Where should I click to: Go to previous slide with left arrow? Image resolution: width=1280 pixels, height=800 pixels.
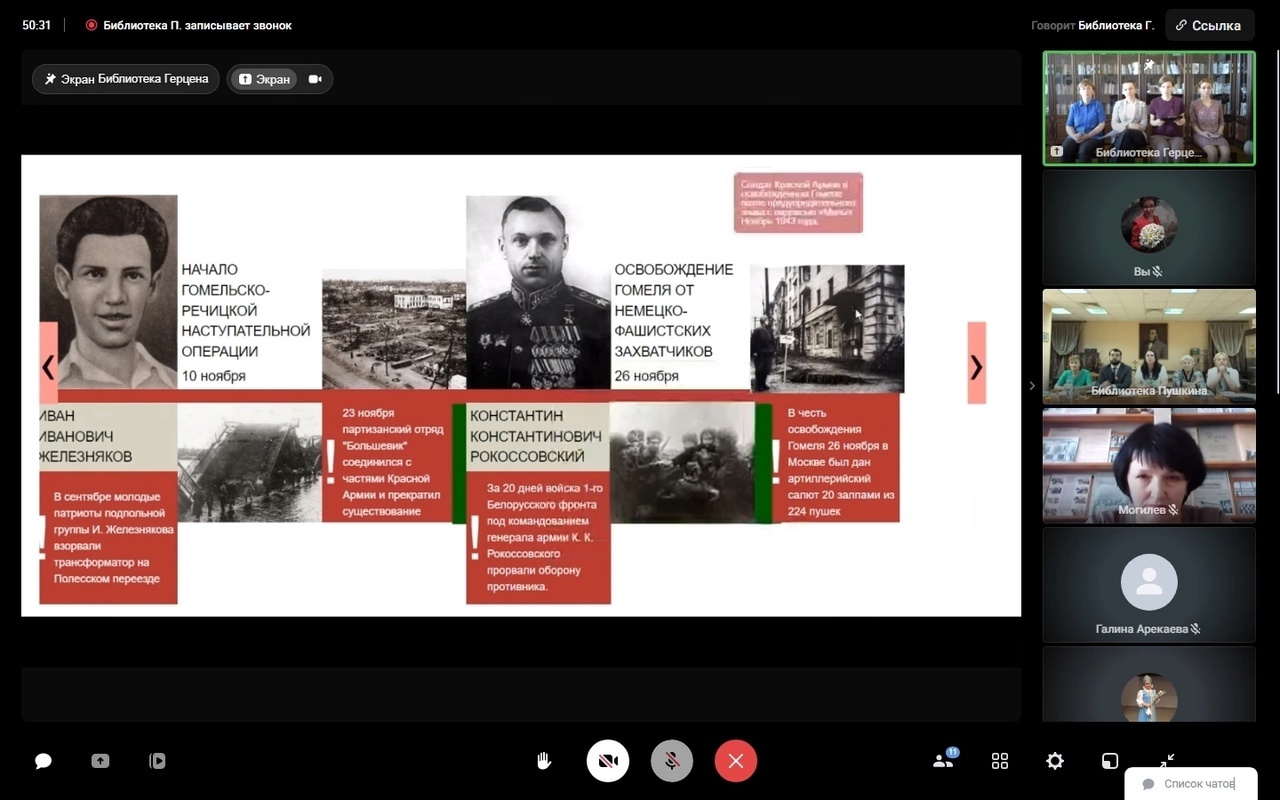pyautogui.click(x=48, y=367)
